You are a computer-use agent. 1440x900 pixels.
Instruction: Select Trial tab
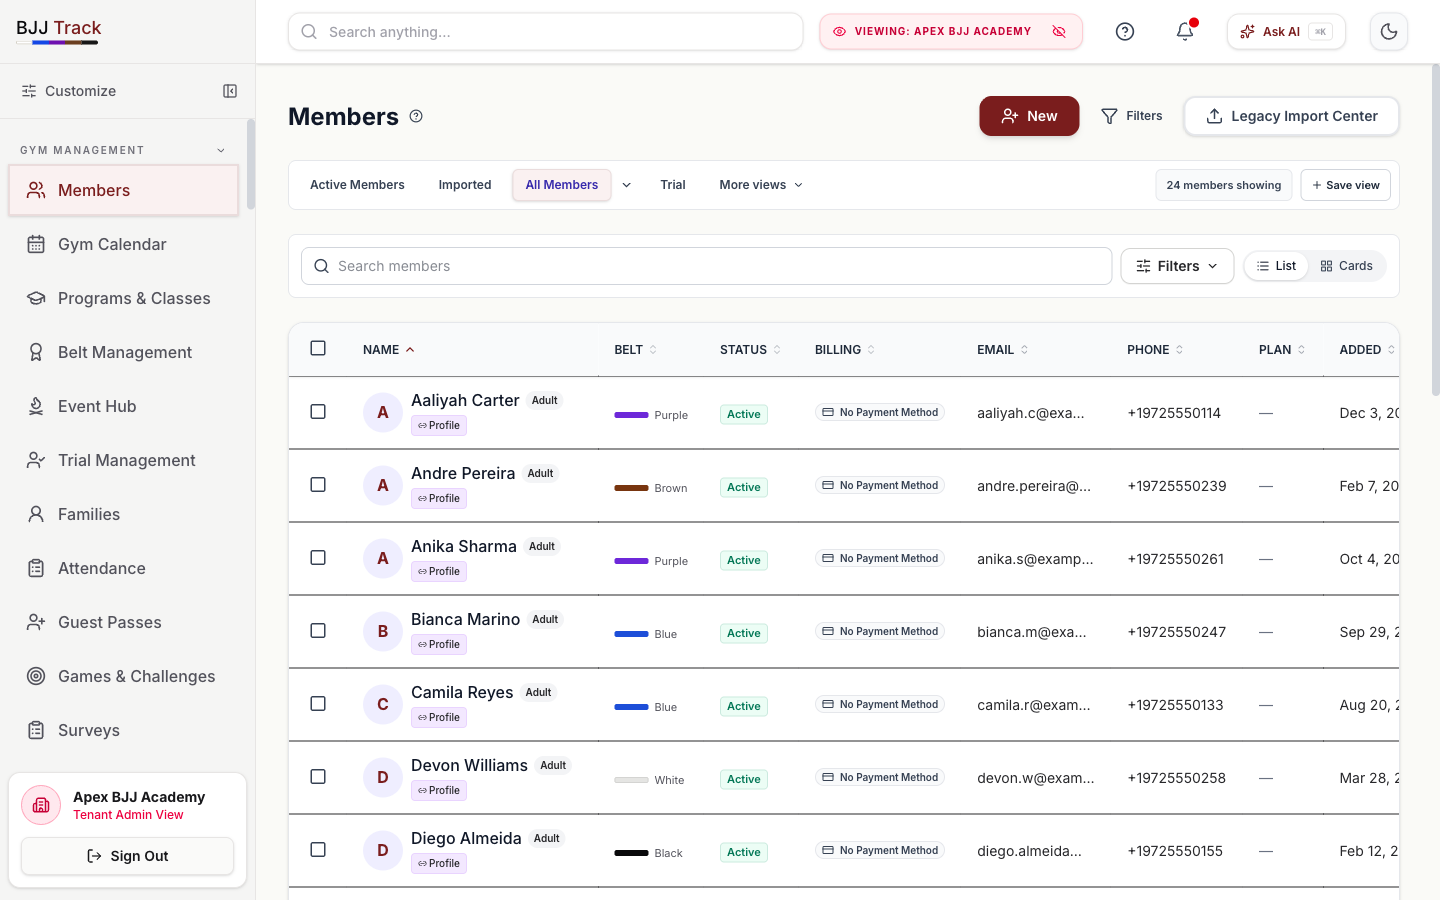673,185
